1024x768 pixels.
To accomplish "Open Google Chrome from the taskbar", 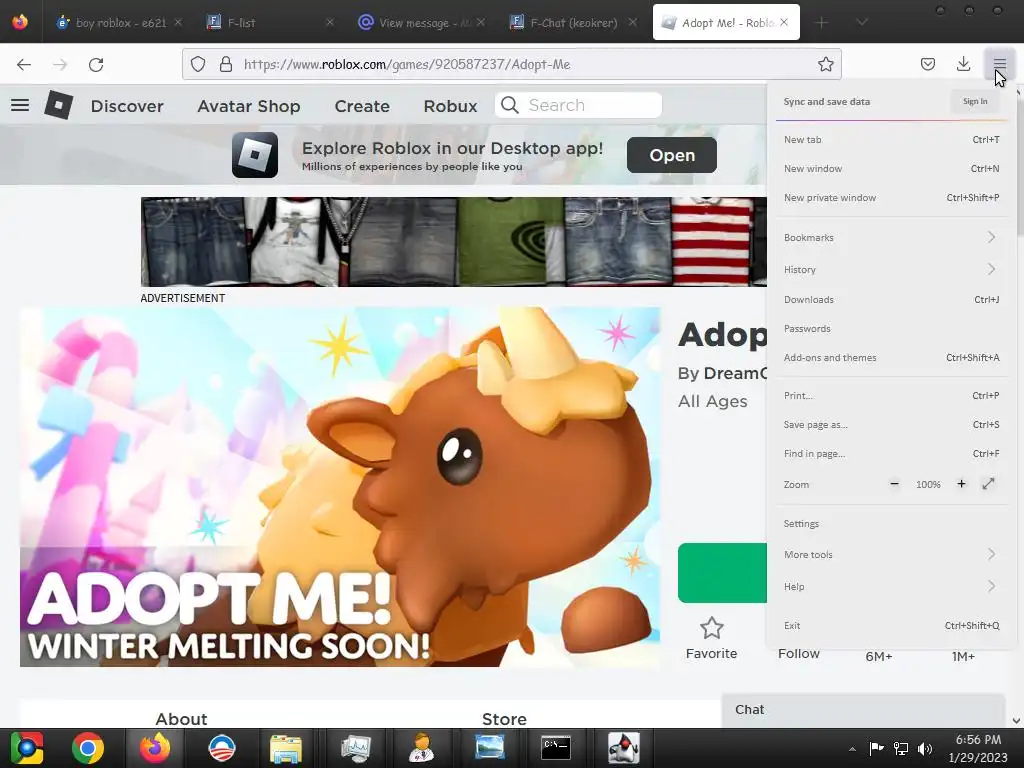I will coord(88,748).
